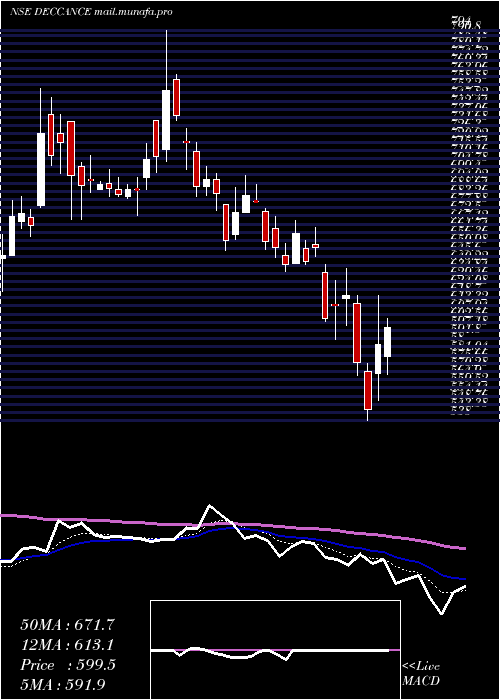
Task: Click the 50MA : 671.7 value
Action: pyautogui.click(x=67, y=625)
